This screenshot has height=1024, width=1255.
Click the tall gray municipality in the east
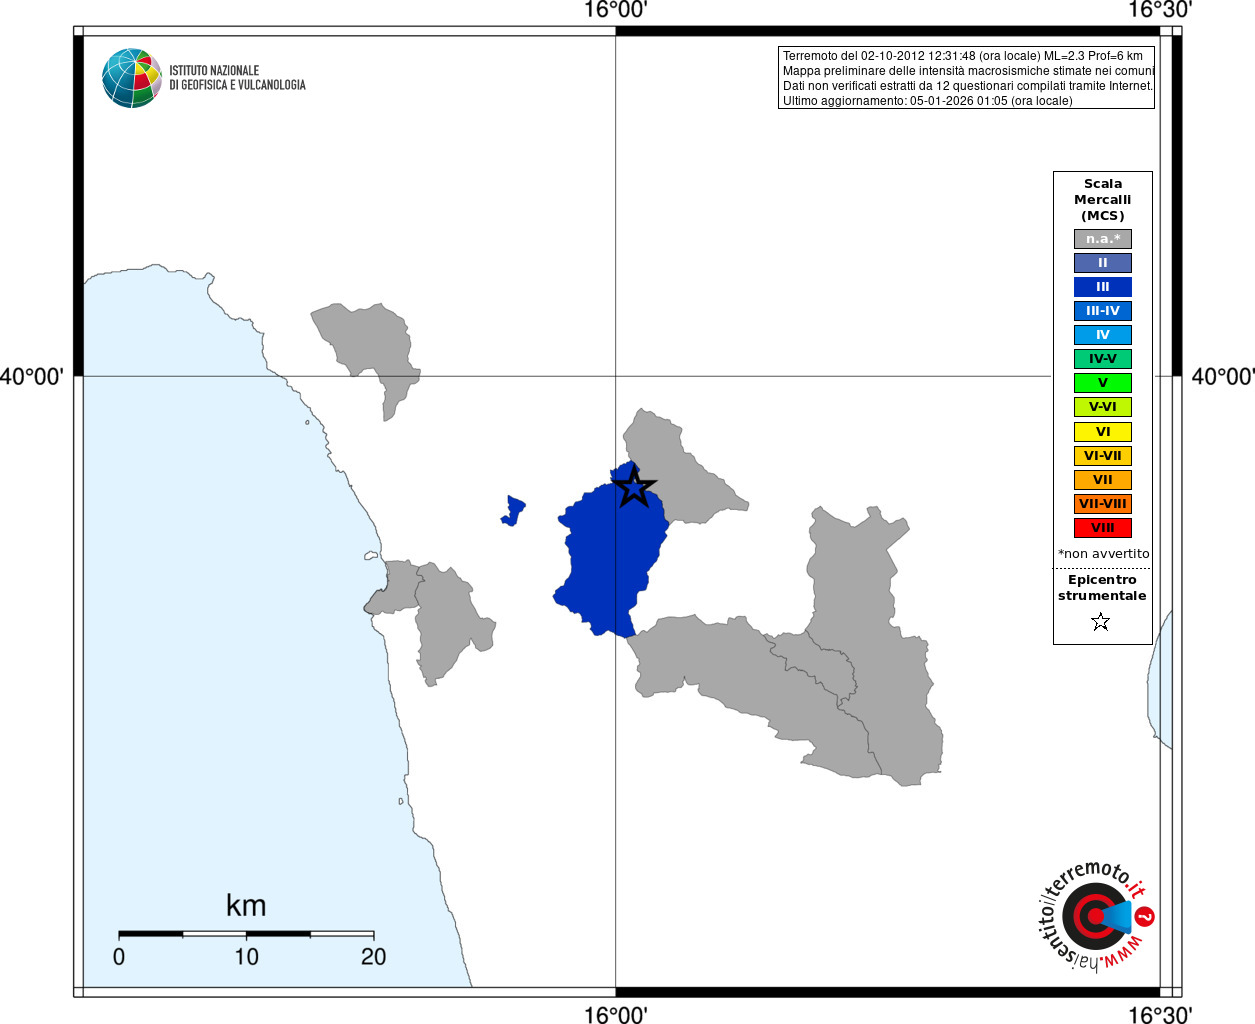[870, 640]
